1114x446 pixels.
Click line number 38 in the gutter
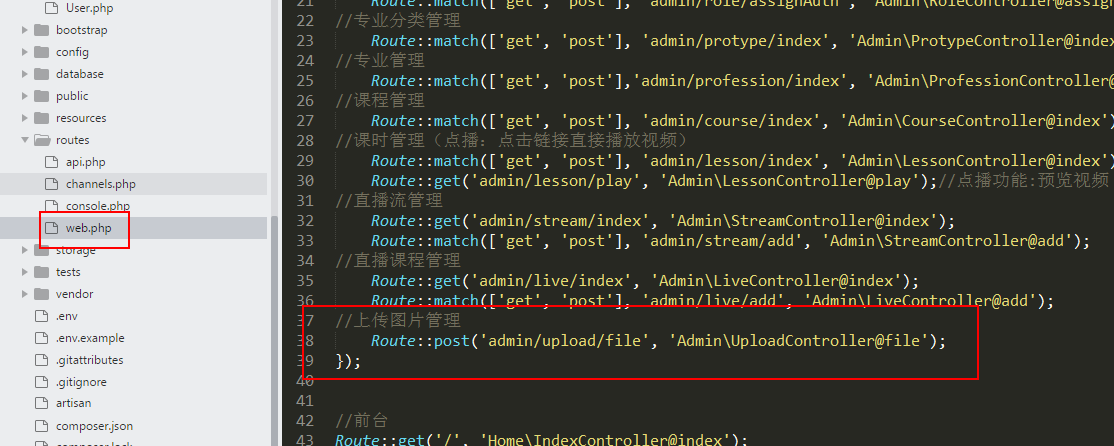click(x=304, y=341)
